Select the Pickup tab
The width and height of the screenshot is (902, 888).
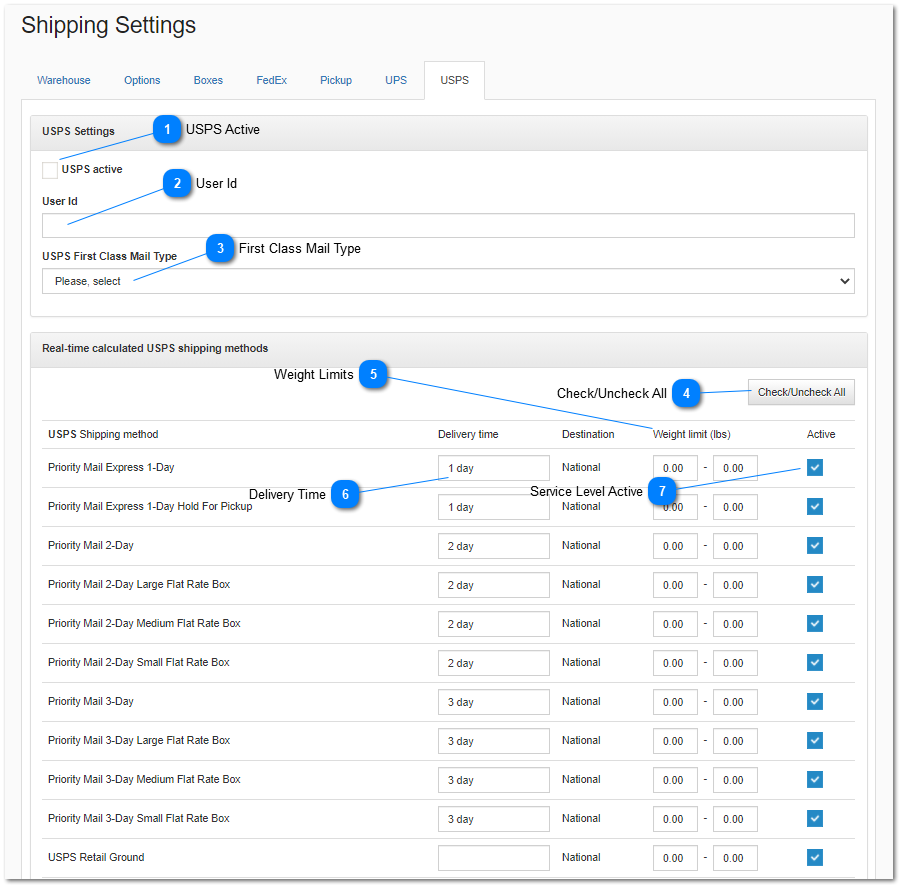click(336, 80)
